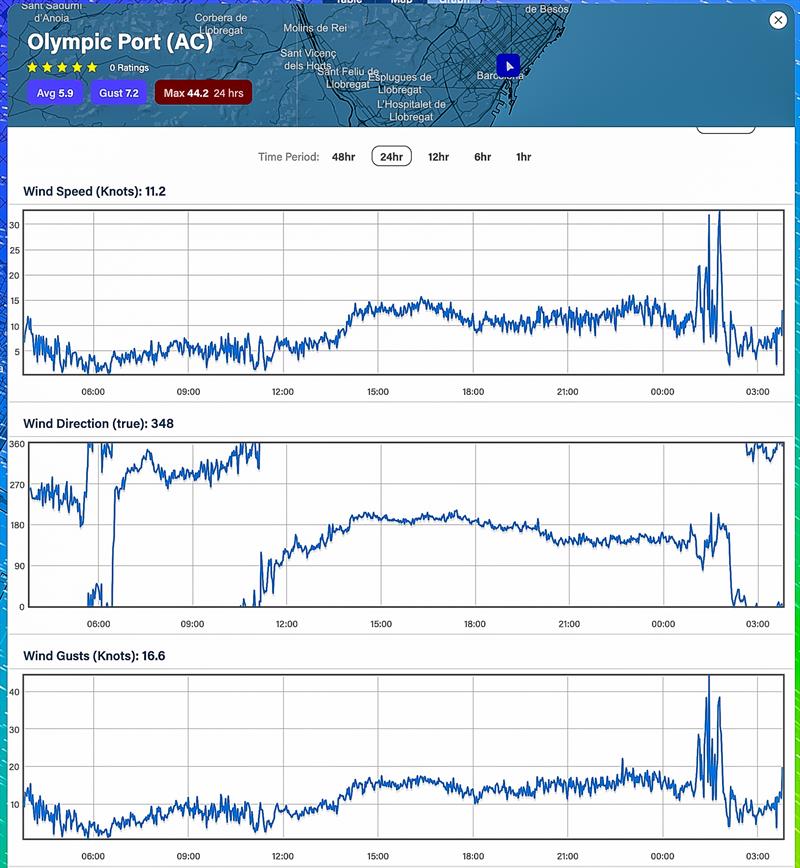Screen dimensions: 800x868
Task: Click the Barcelona label on the map
Action: (499, 76)
